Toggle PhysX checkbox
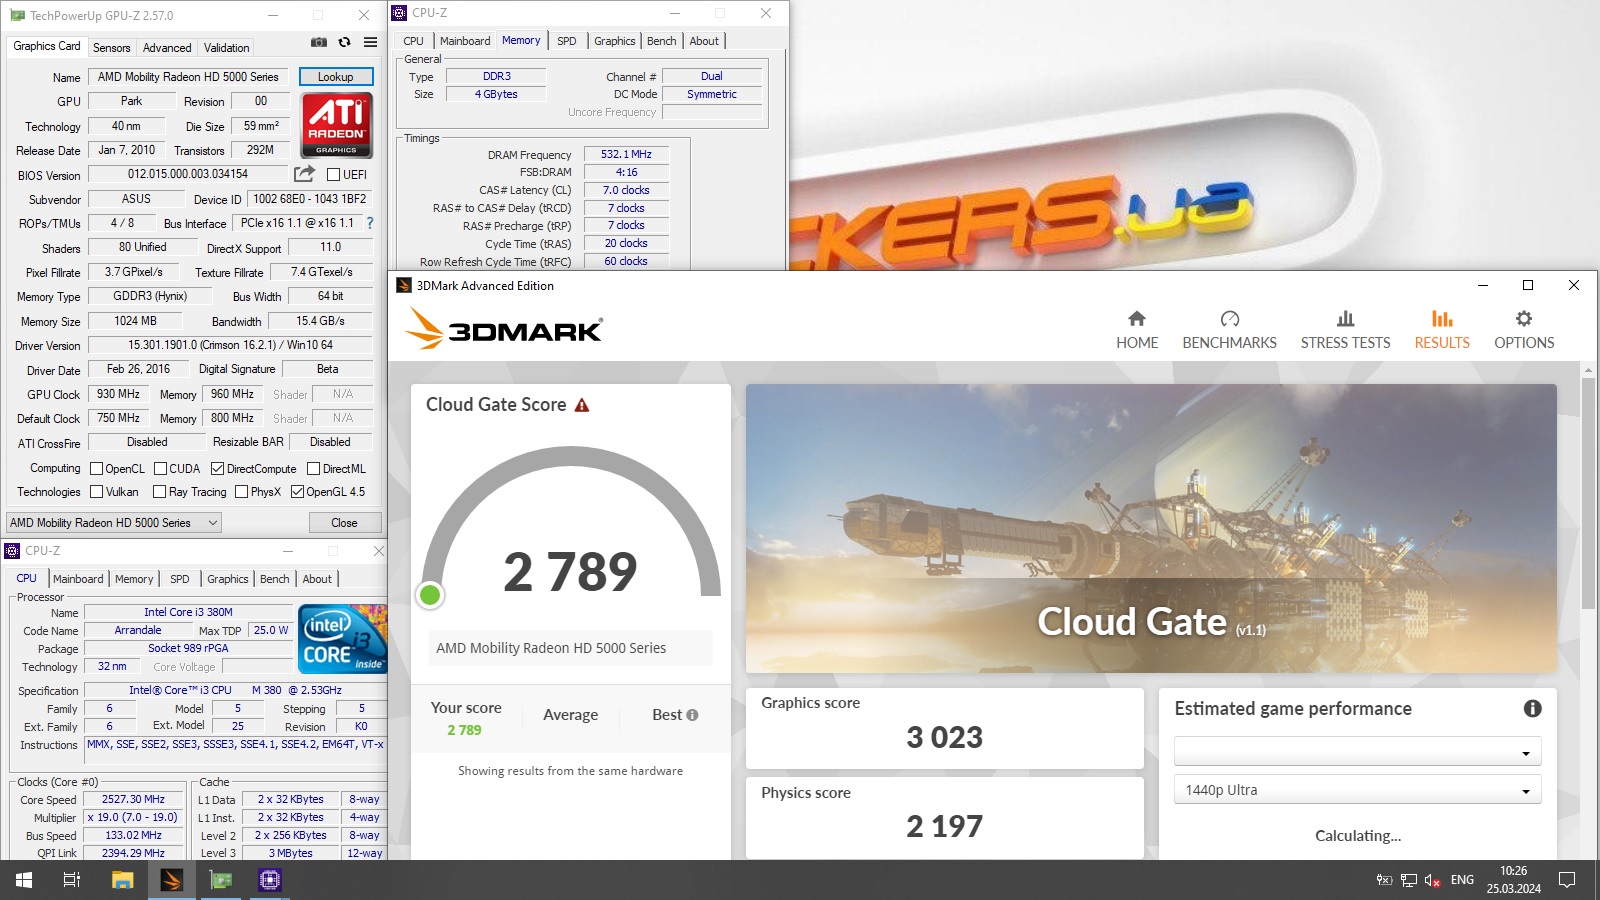Screen dimensions: 1600x900 pyautogui.click(x=241, y=492)
